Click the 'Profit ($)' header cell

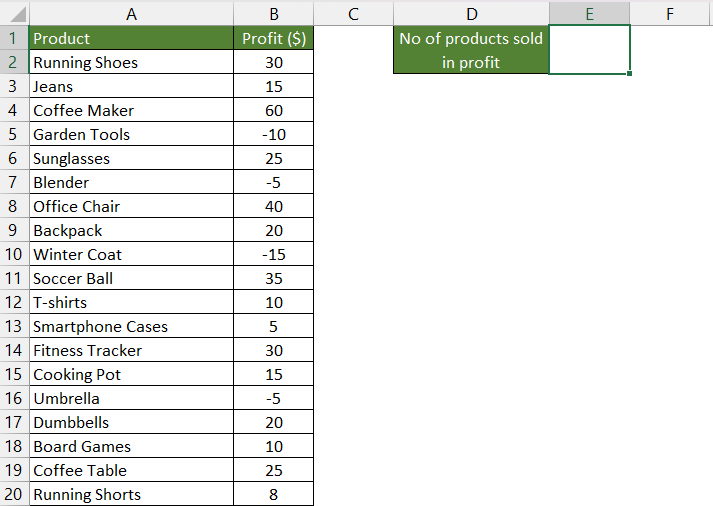click(x=274, y=38)
